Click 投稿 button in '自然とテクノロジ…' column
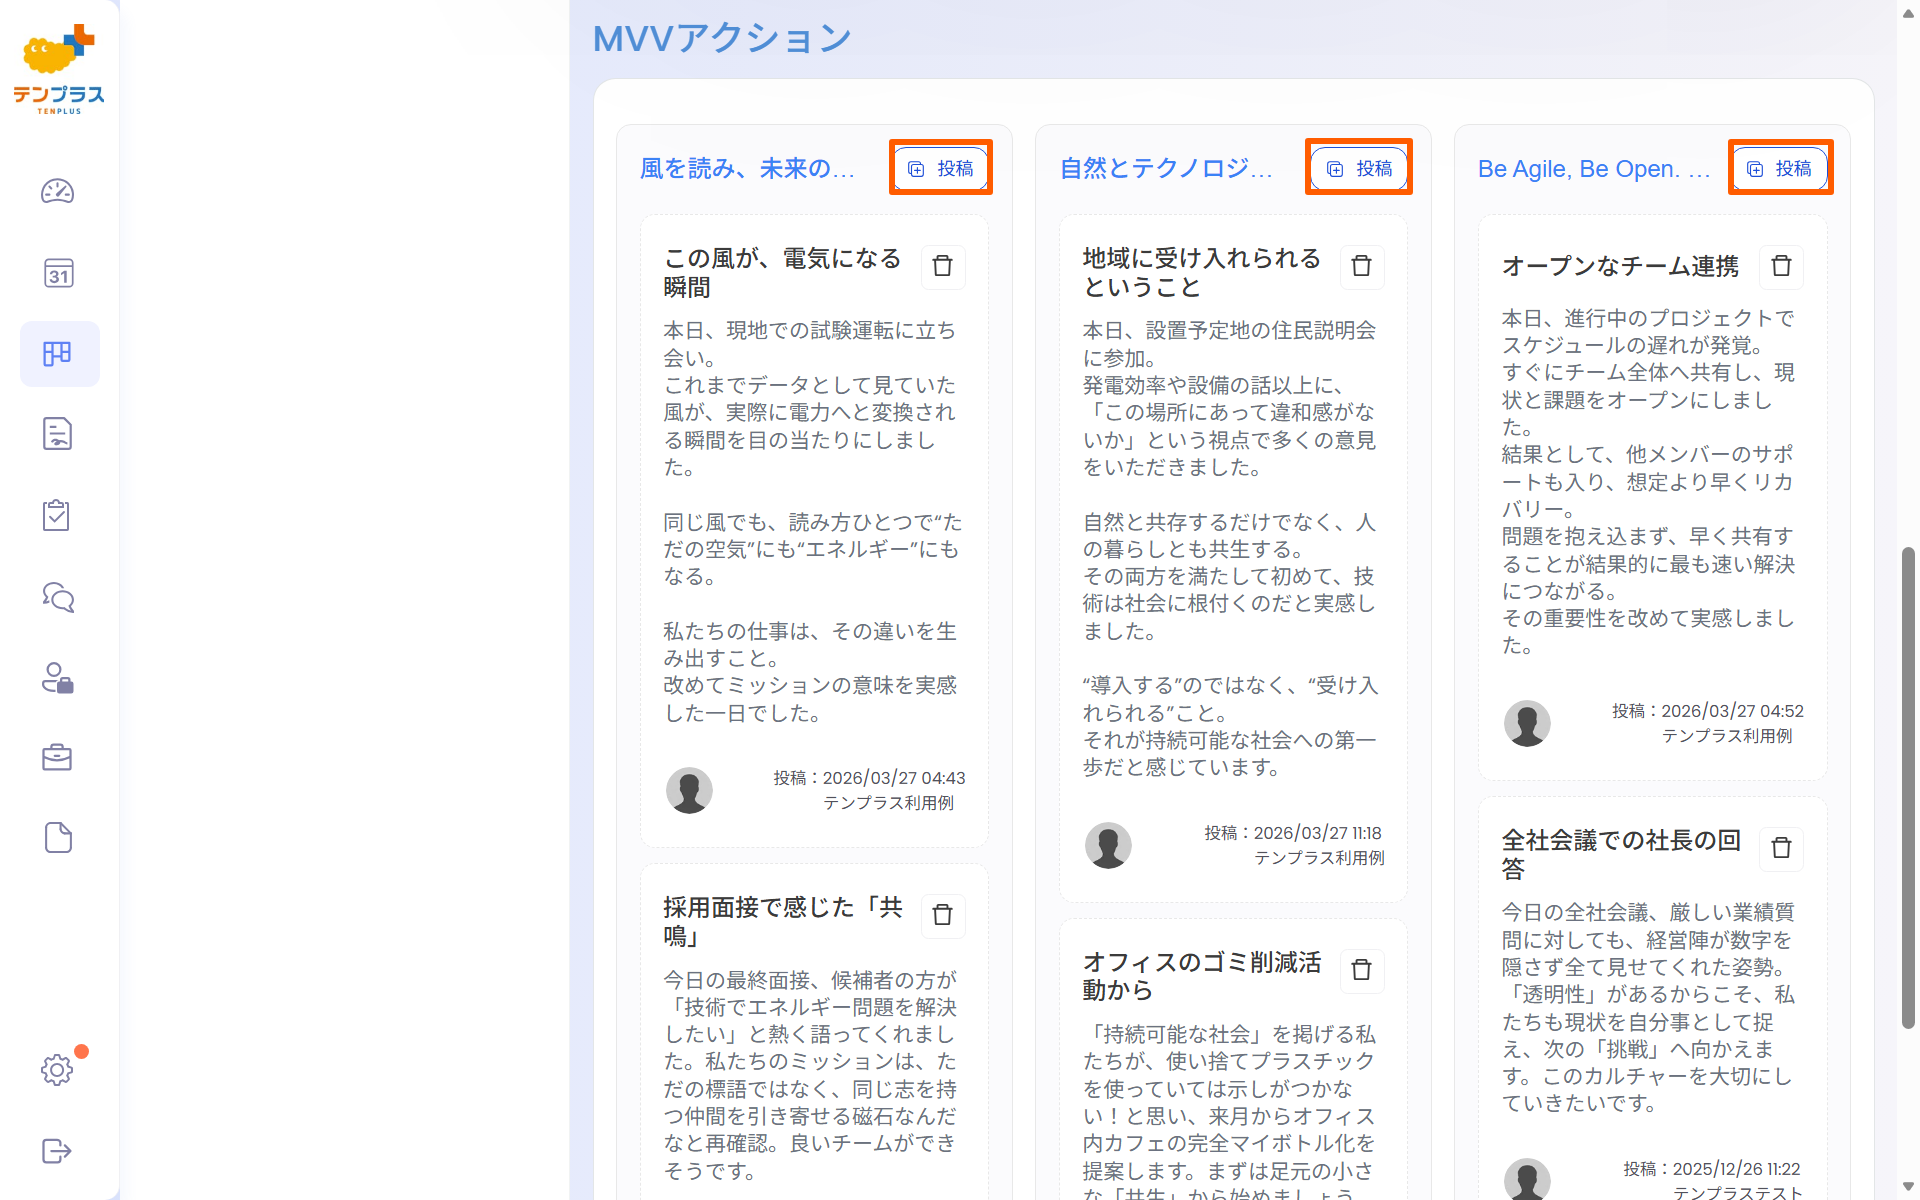 coord(1360,168)
